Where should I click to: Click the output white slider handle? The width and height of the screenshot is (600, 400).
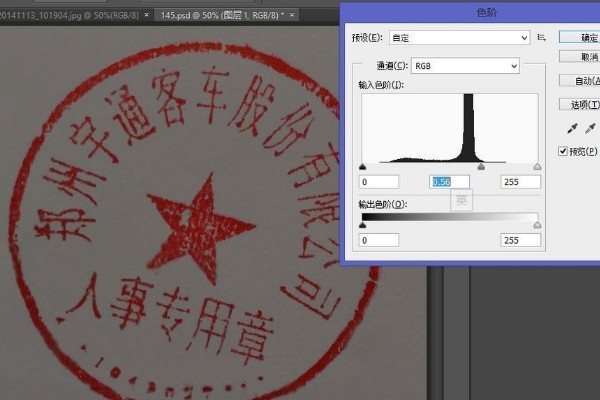click(537, 226)
